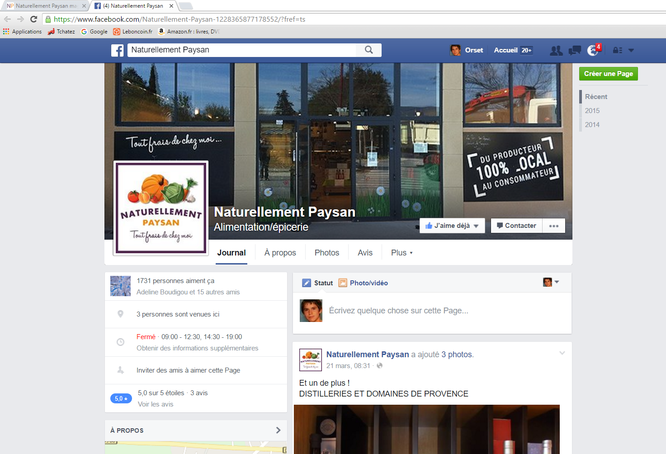Open the Plus tab dropdown
This screenshot has width=666, height=454.
(x=401, y=253)
